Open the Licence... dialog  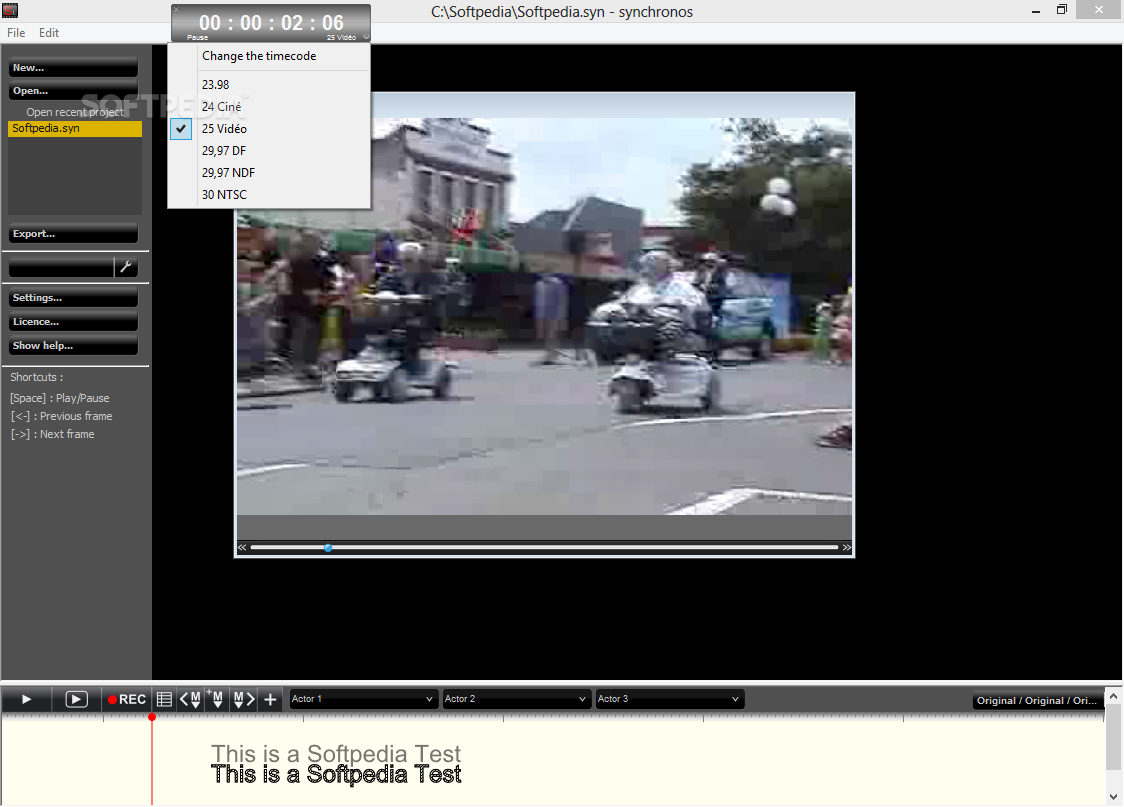pos(73,323)
